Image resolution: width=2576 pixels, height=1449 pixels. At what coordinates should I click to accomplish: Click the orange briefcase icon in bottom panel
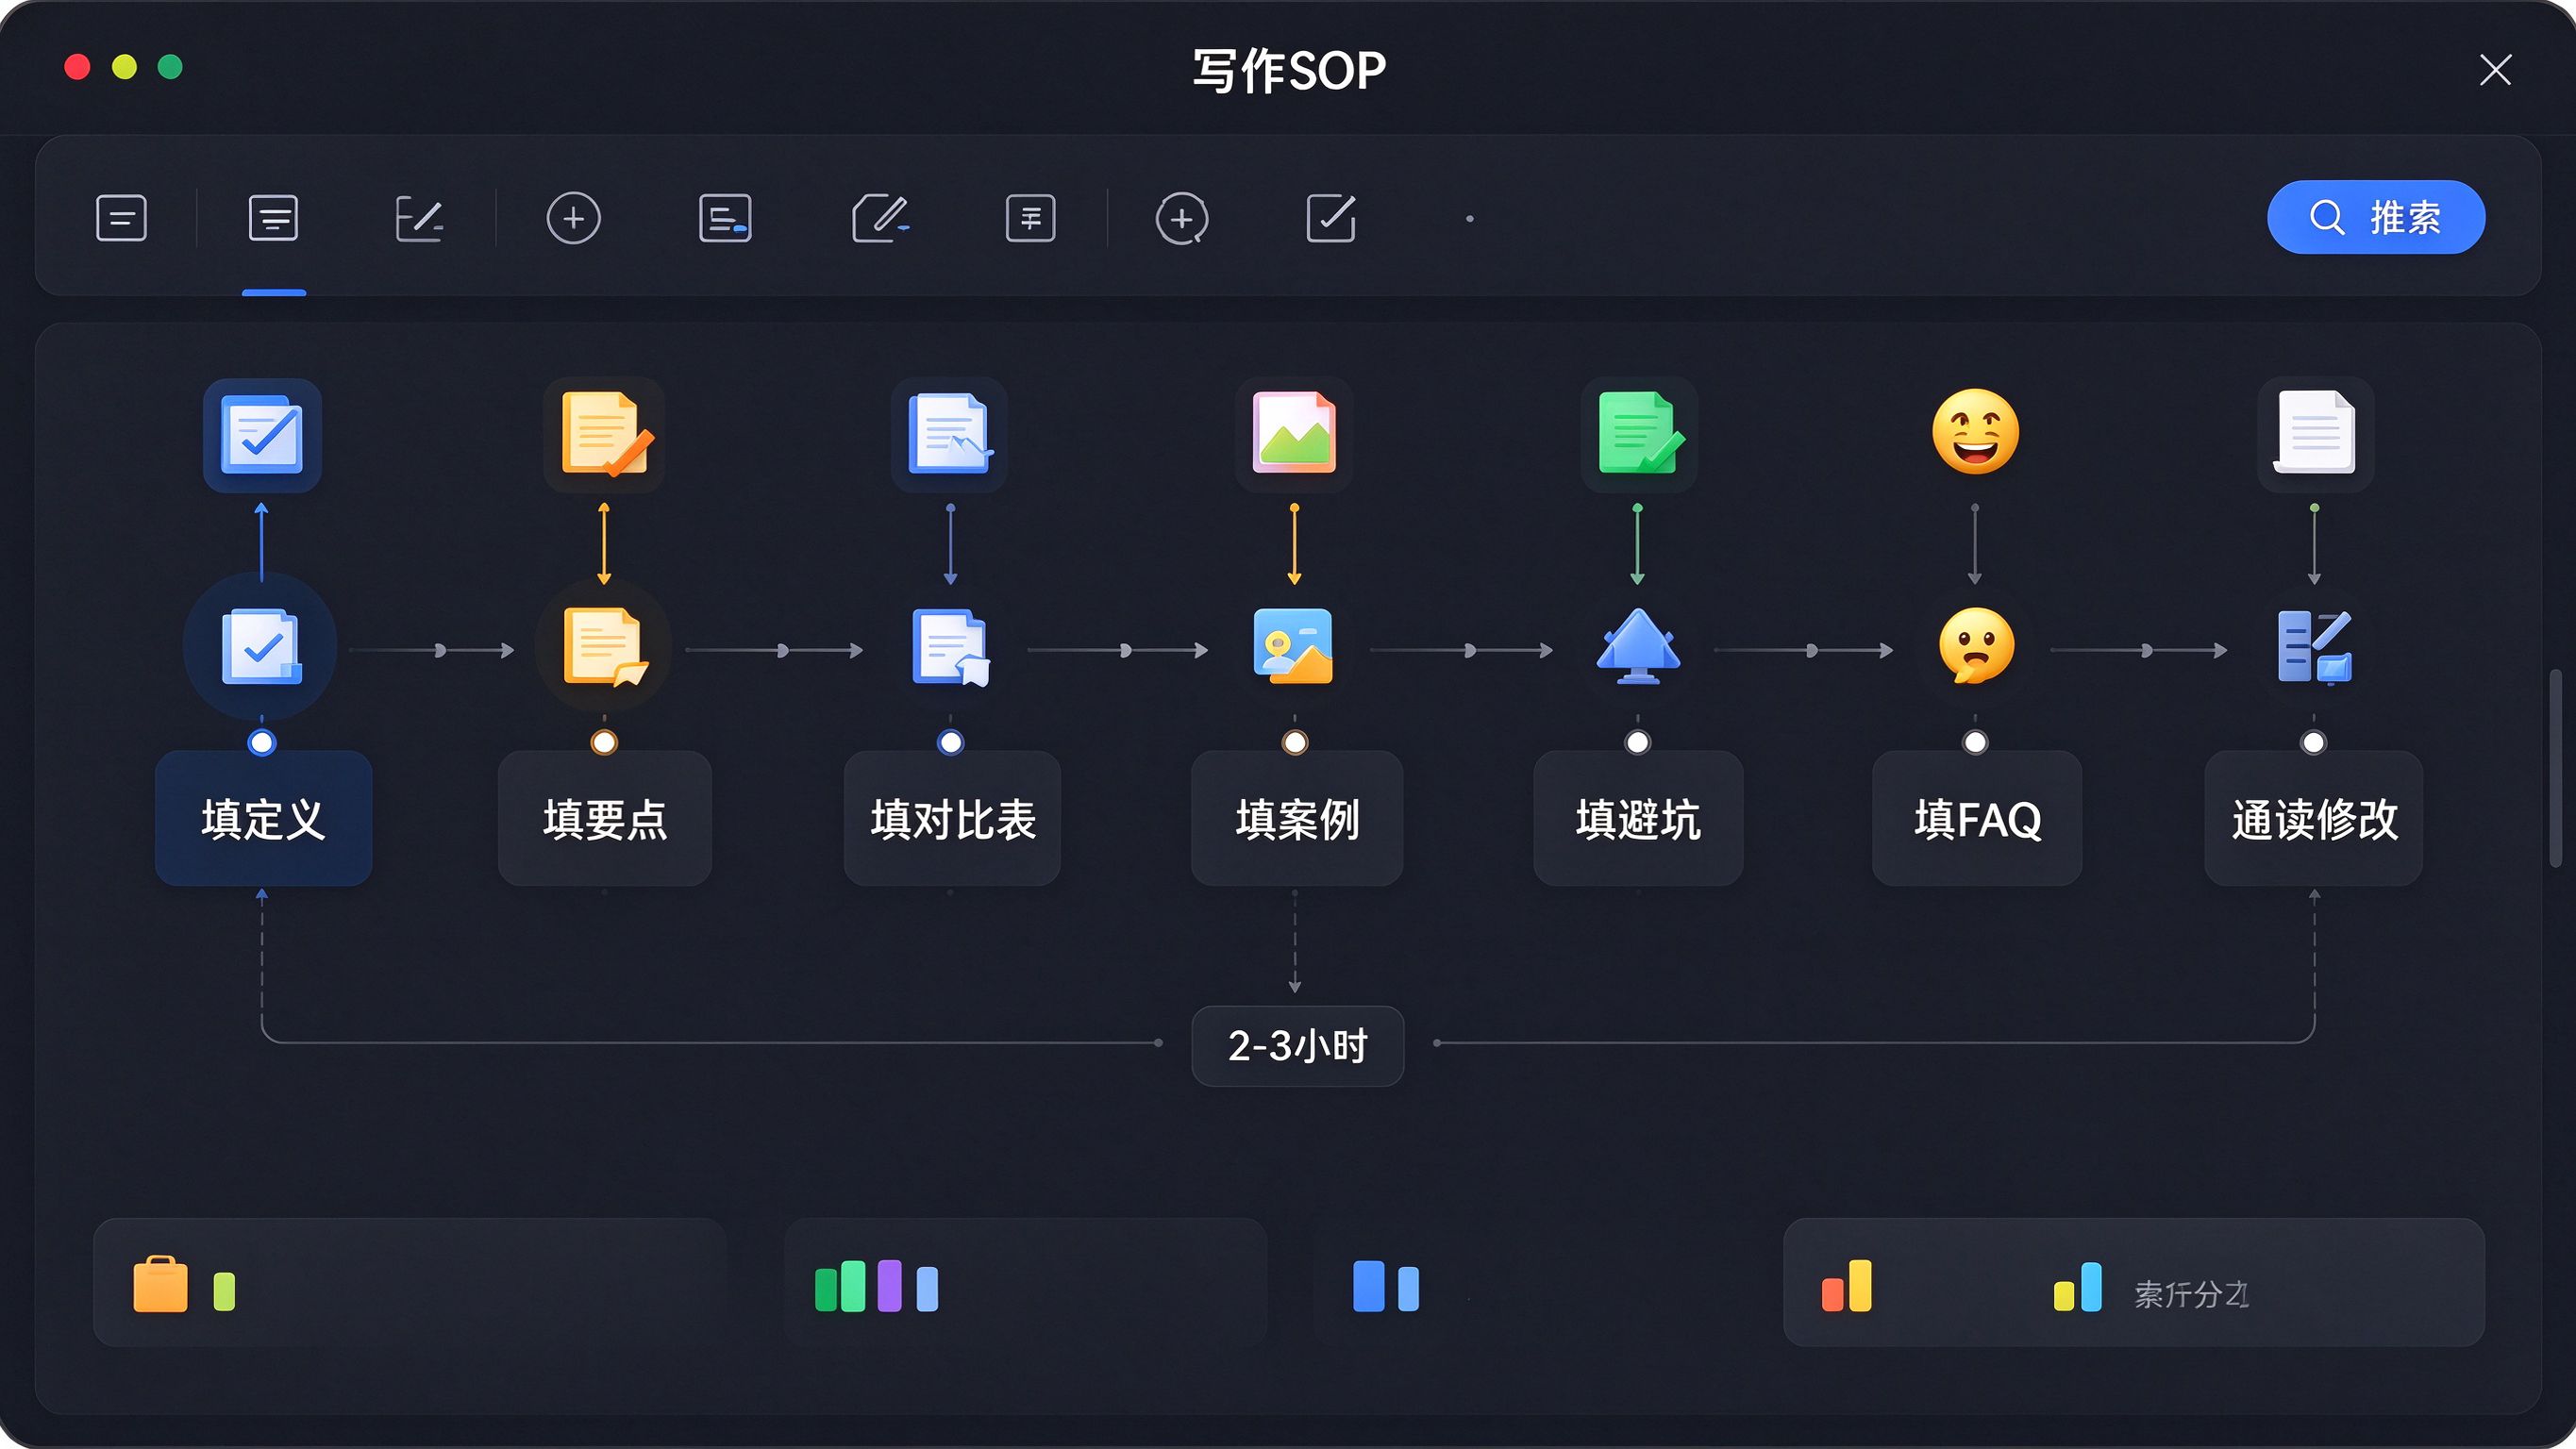(x=160, y=1284)
